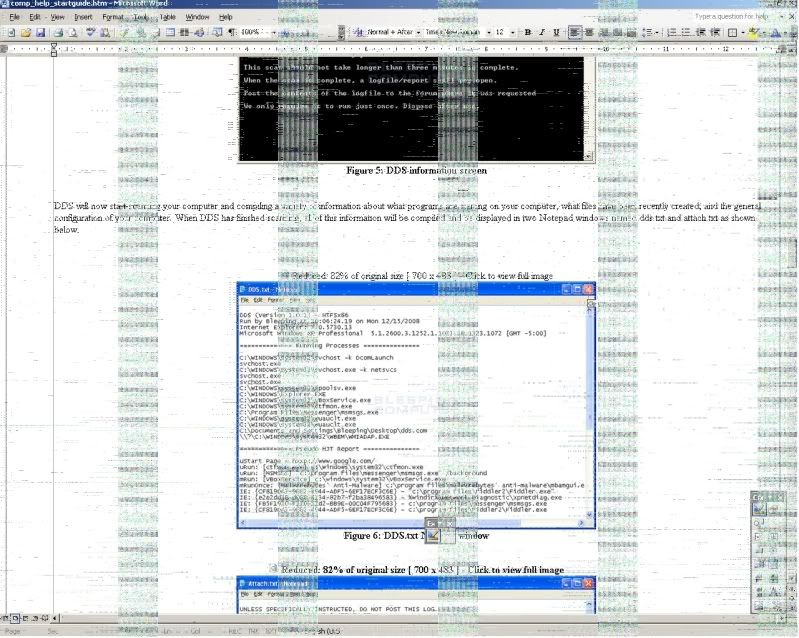799x638 pixels.
Task: Open the View menu
Action: 57,17
